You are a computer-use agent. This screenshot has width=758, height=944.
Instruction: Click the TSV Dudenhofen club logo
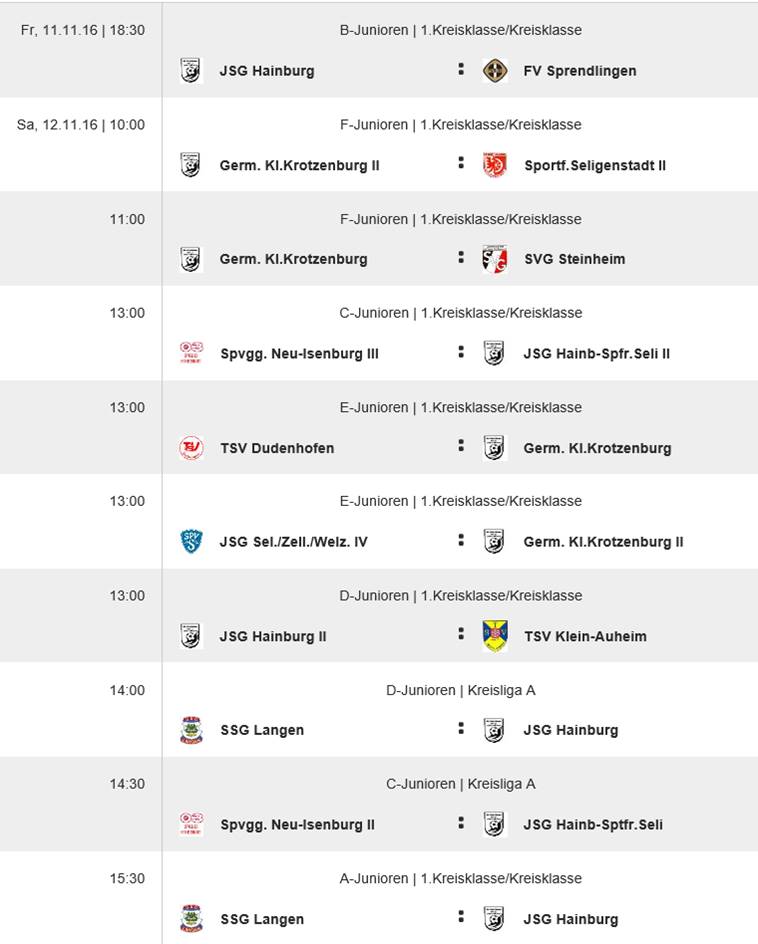191,448
